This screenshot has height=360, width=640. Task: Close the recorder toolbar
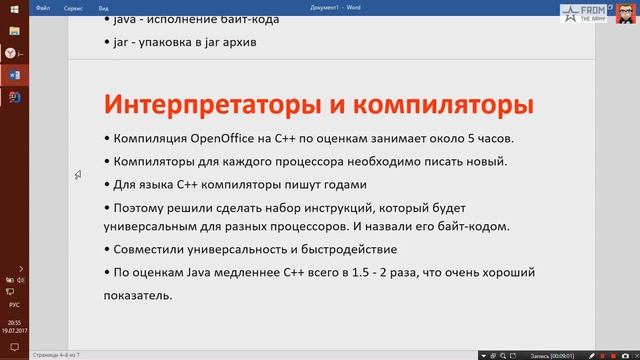click(x=636, y=356)
